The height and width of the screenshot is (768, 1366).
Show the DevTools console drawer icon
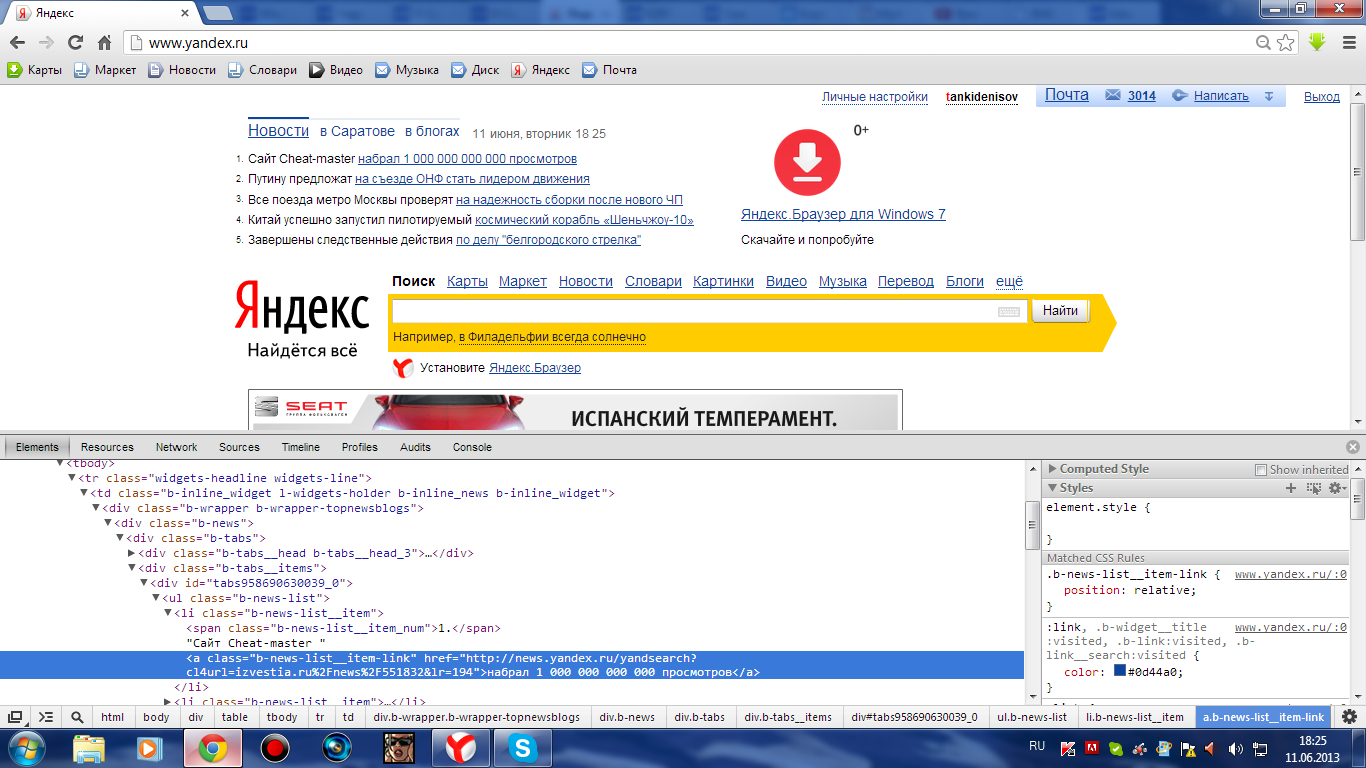tap(46, 717)
